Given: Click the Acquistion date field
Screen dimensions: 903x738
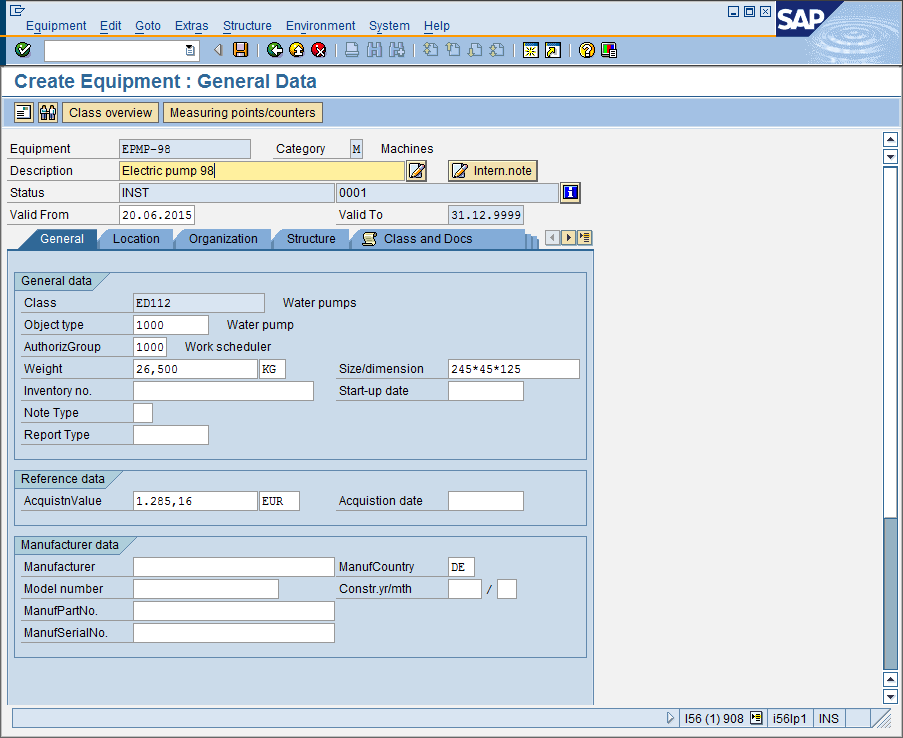Looking at the screenshot, I should [485, 501].
